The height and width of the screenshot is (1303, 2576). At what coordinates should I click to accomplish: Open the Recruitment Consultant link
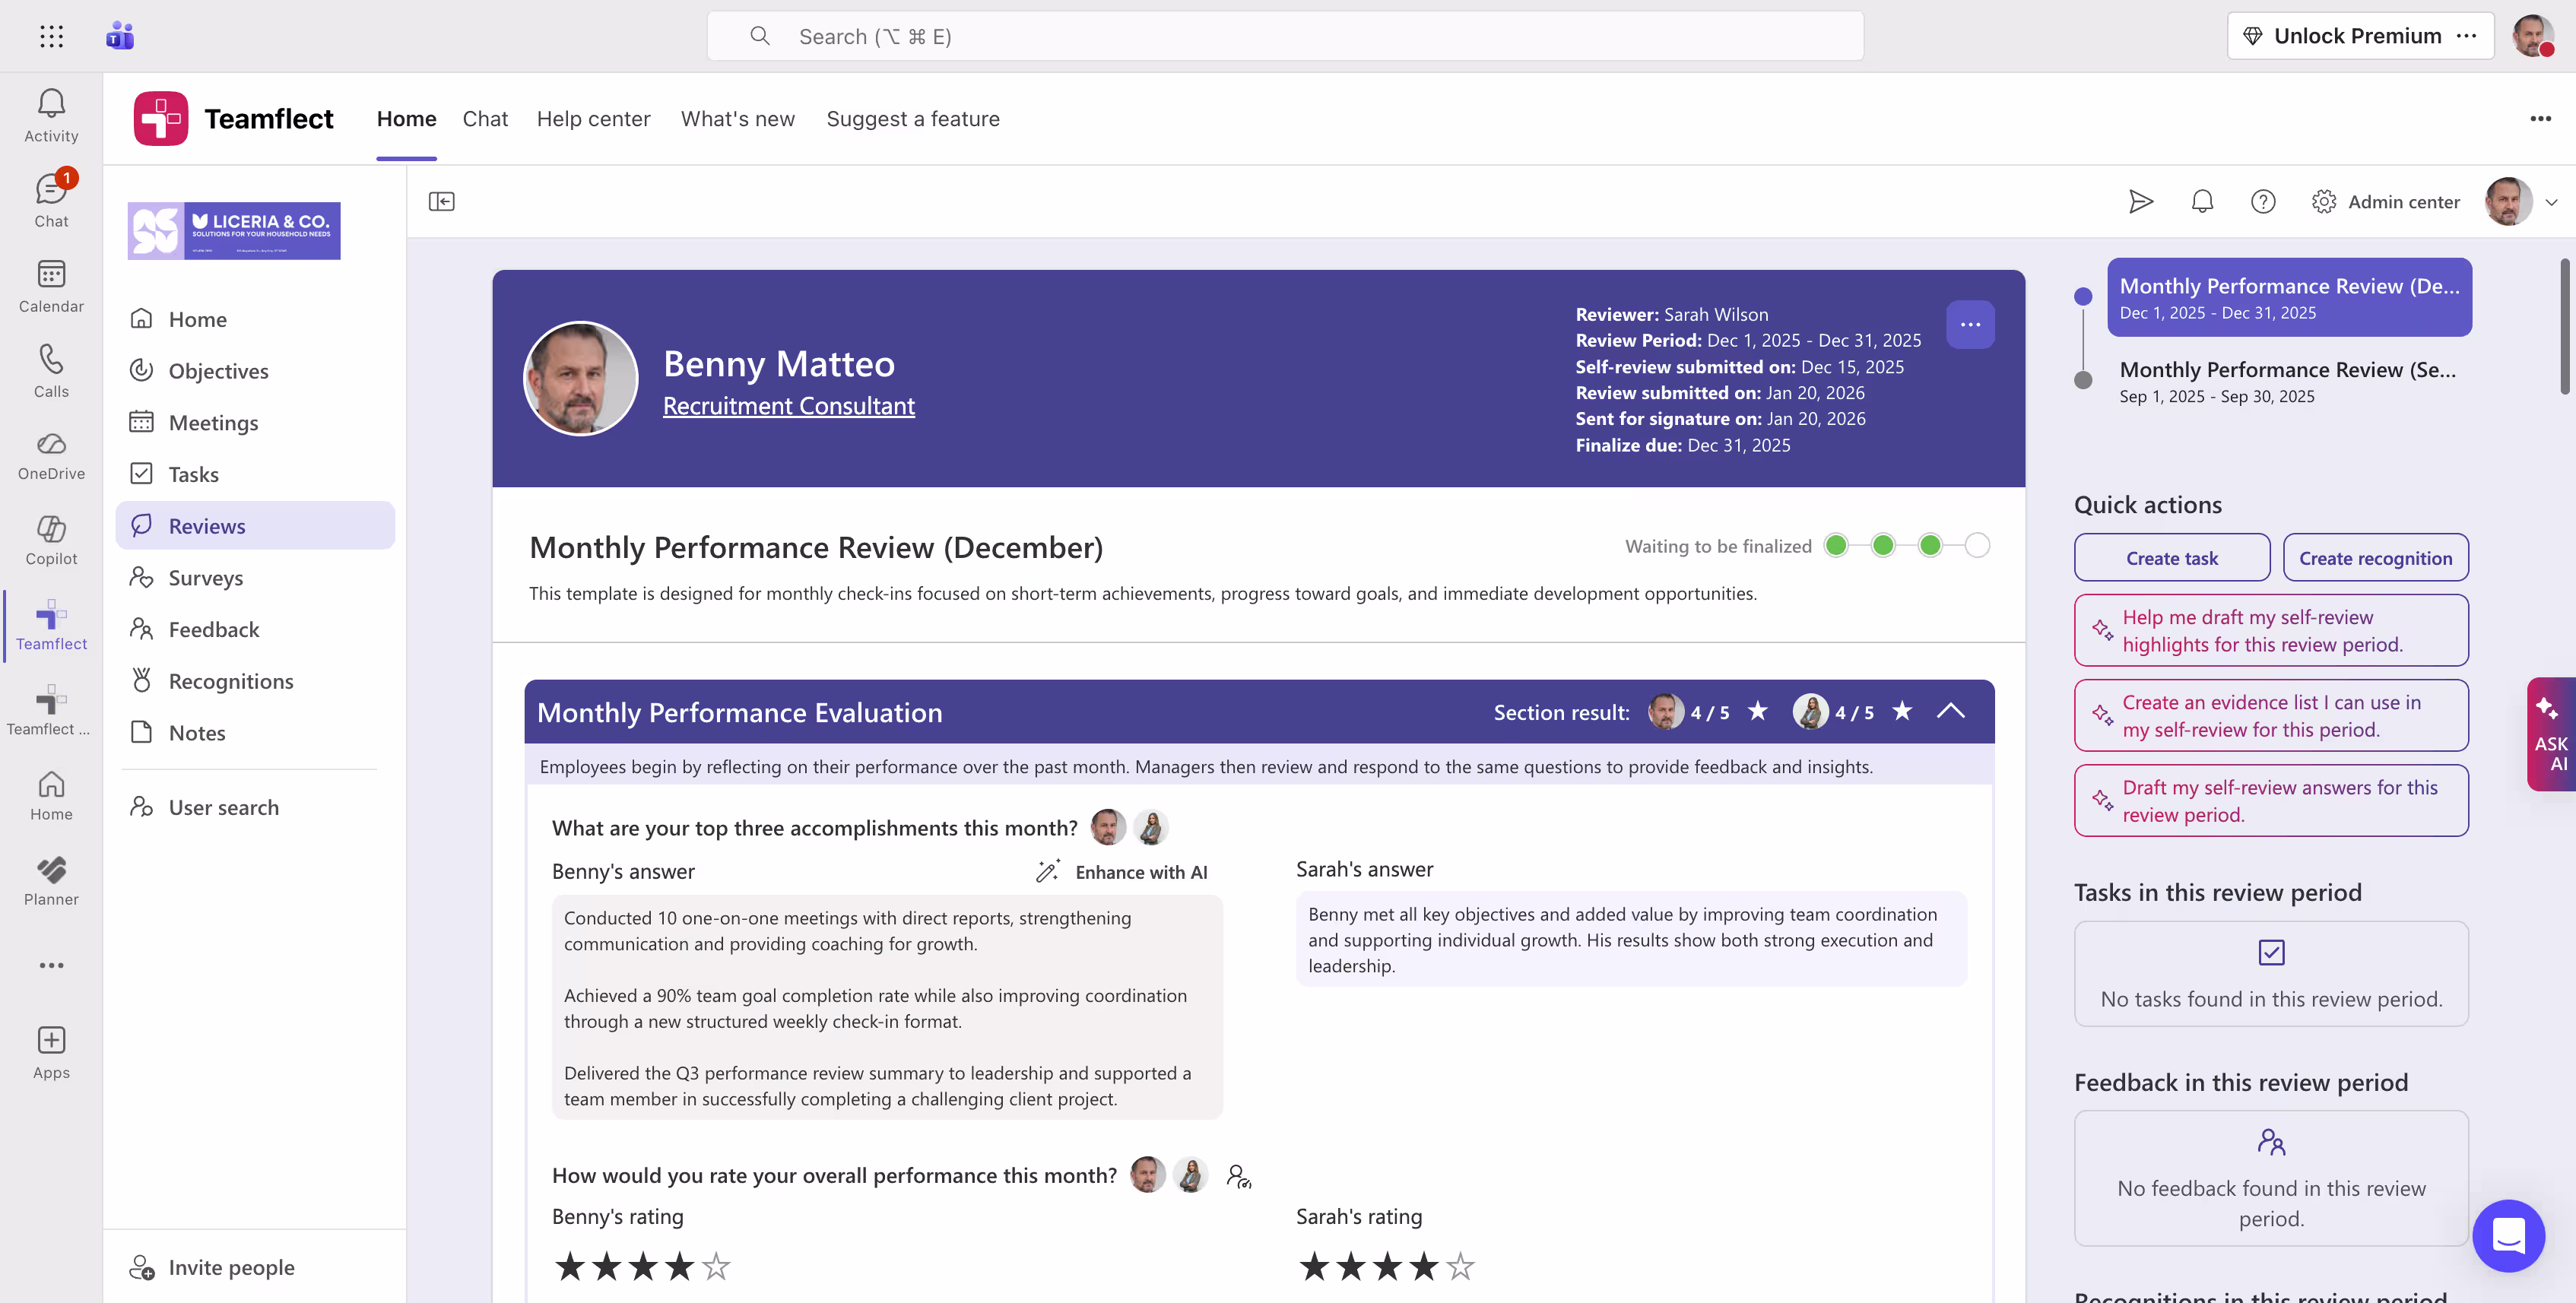pyautogui.click(x=788, y=406)
